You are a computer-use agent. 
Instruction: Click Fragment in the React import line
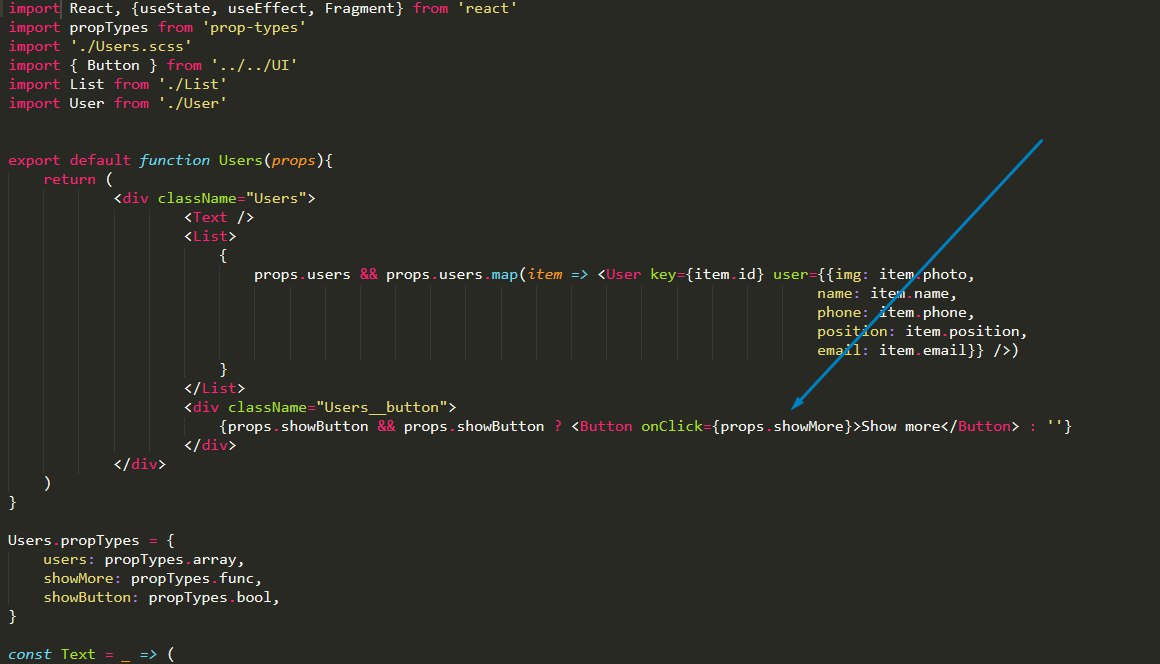360,8
